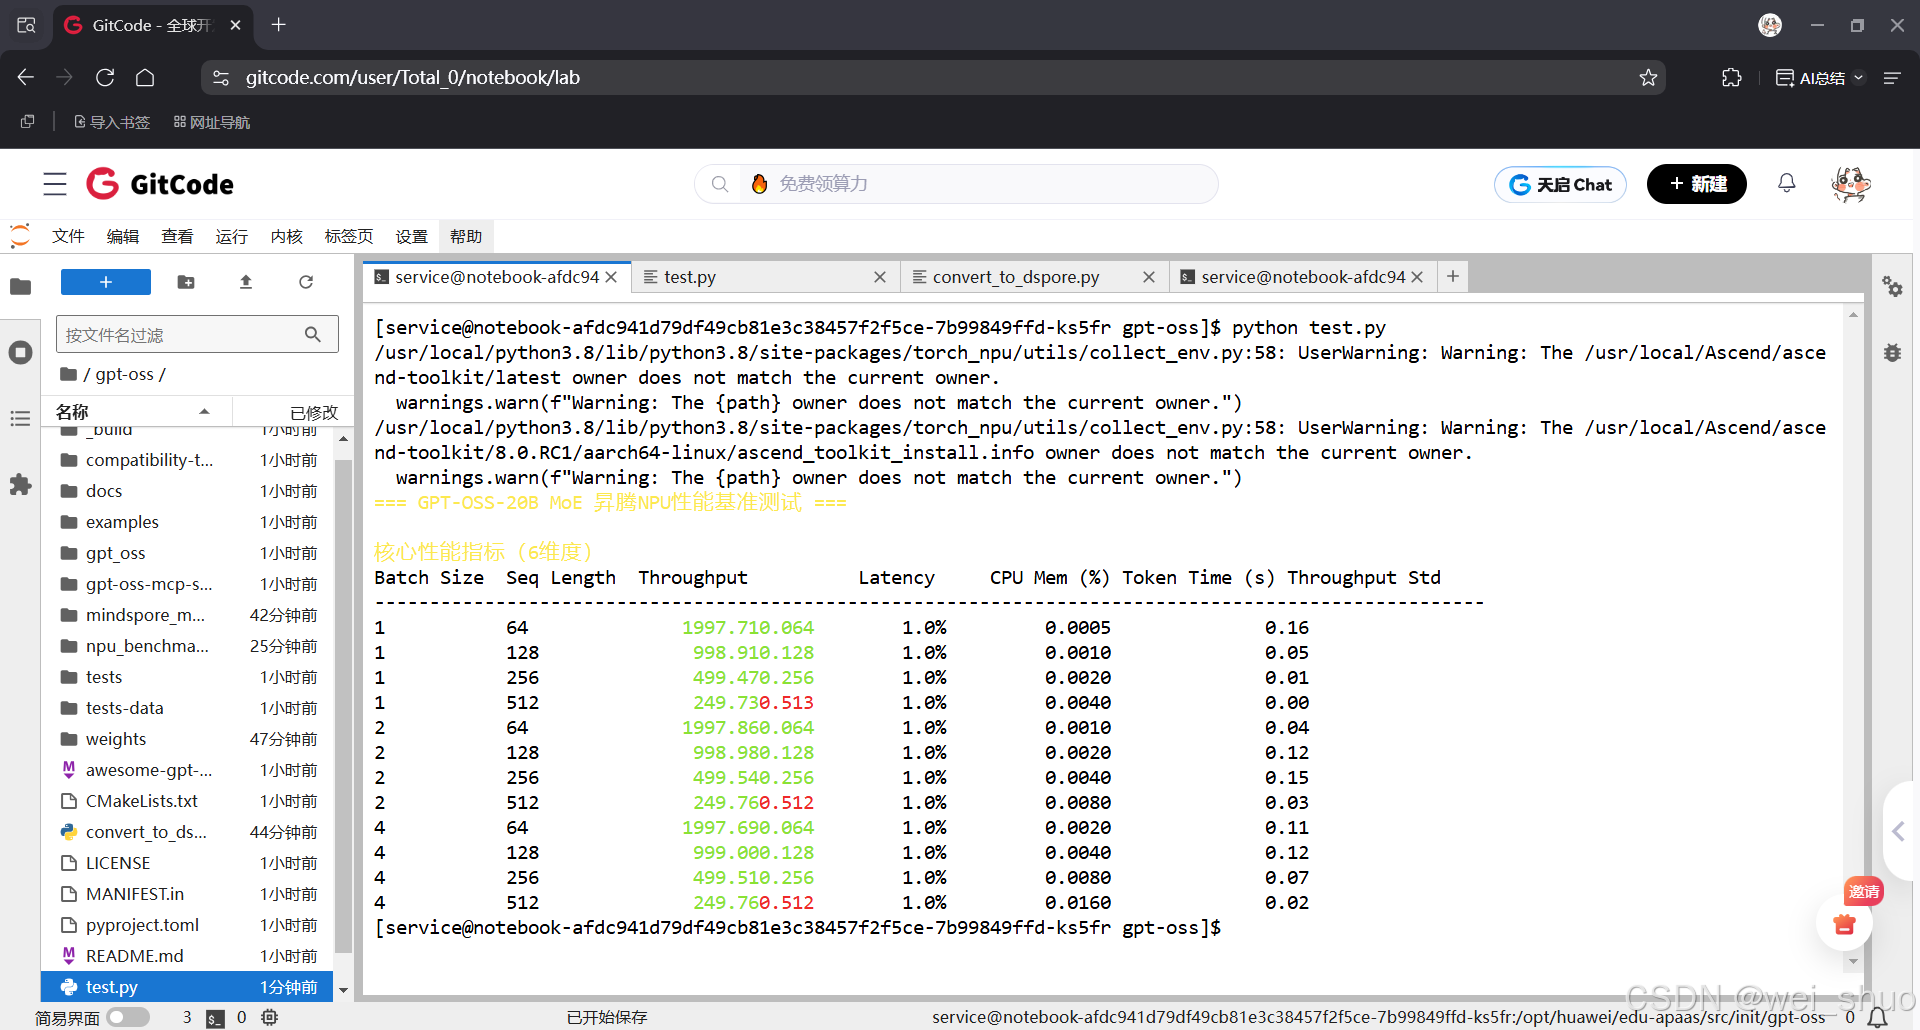Click file list scrollbar down arrow
Screen dimensions: 1920x1030
[343, 990]
